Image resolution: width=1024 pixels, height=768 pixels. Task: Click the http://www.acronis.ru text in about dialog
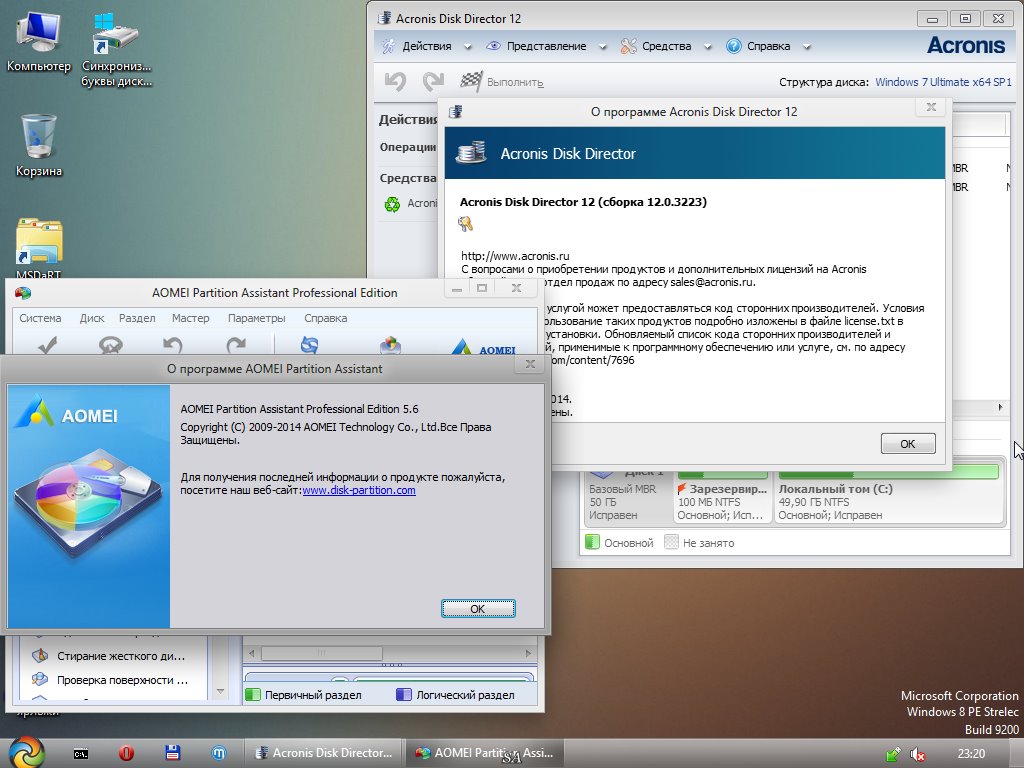pyautogui.click(x=515, y=256)
